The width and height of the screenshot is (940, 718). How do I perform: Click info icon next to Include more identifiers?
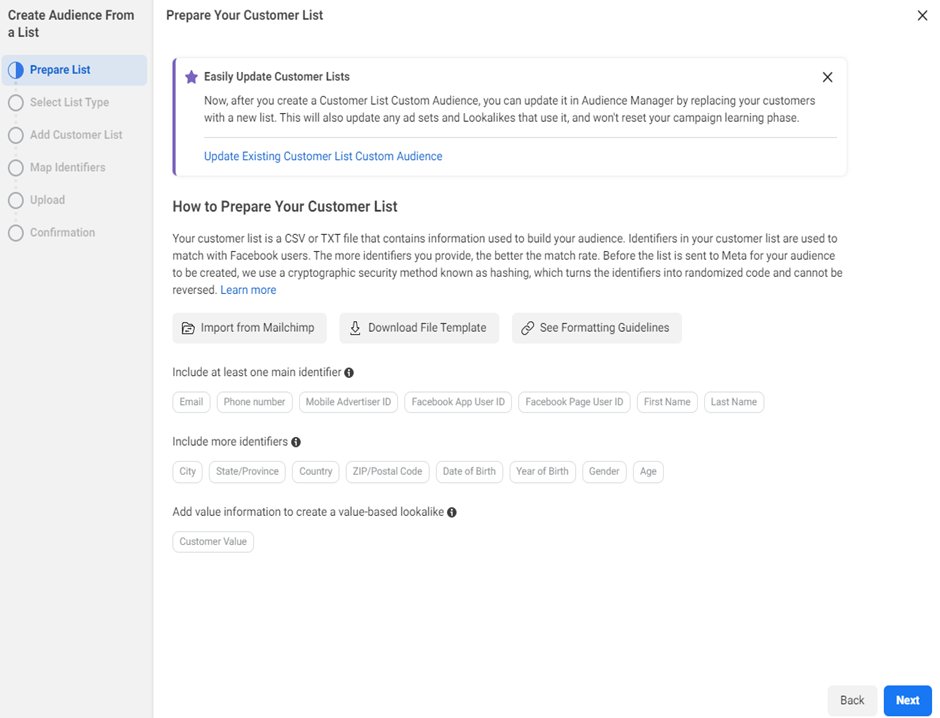click(x=296, y=442)
